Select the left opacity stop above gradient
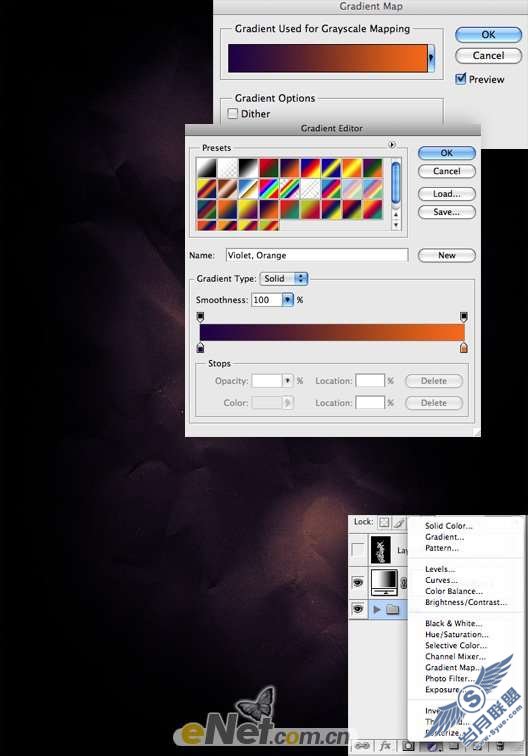Viewport: 528px width, 756px height. [x=201, y=317]
